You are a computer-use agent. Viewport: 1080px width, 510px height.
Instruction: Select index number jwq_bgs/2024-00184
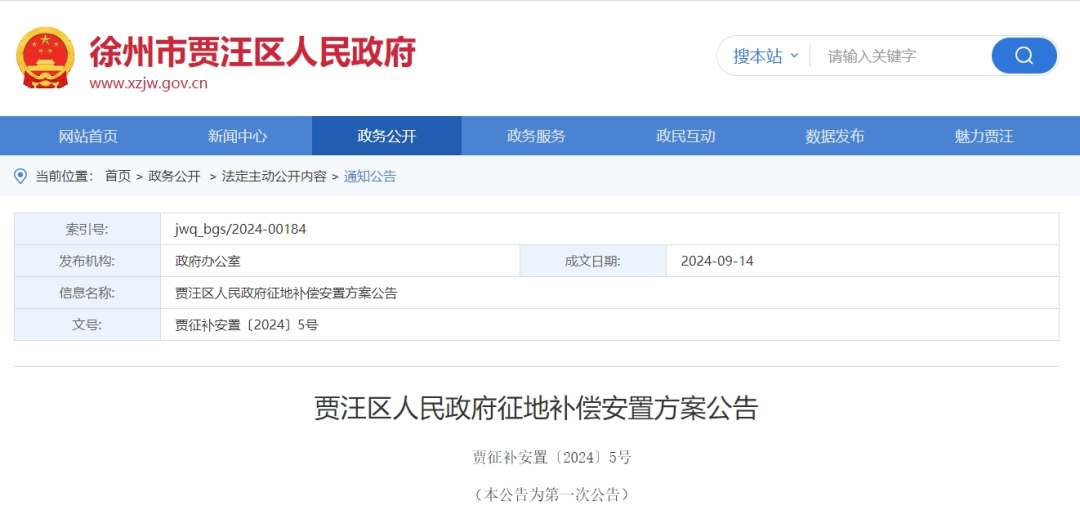click(240, 229)
